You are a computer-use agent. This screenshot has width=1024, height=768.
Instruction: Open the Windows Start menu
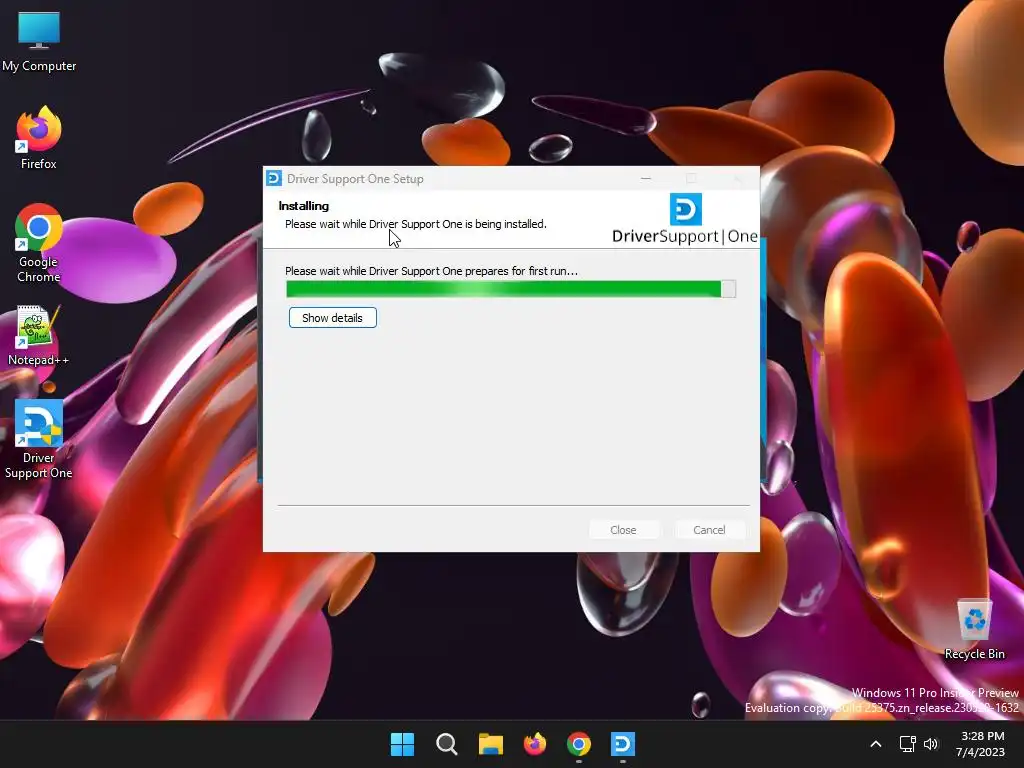pyautogui.click(x=402, y=744)
